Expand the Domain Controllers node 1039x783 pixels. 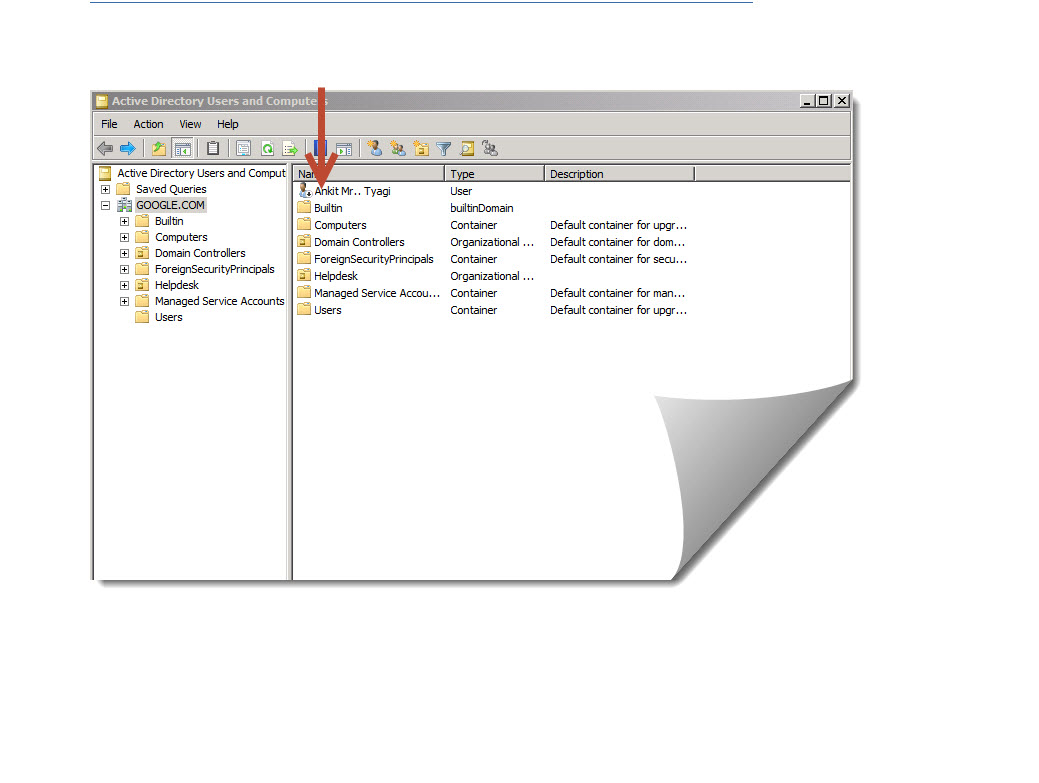coord(123,253)
